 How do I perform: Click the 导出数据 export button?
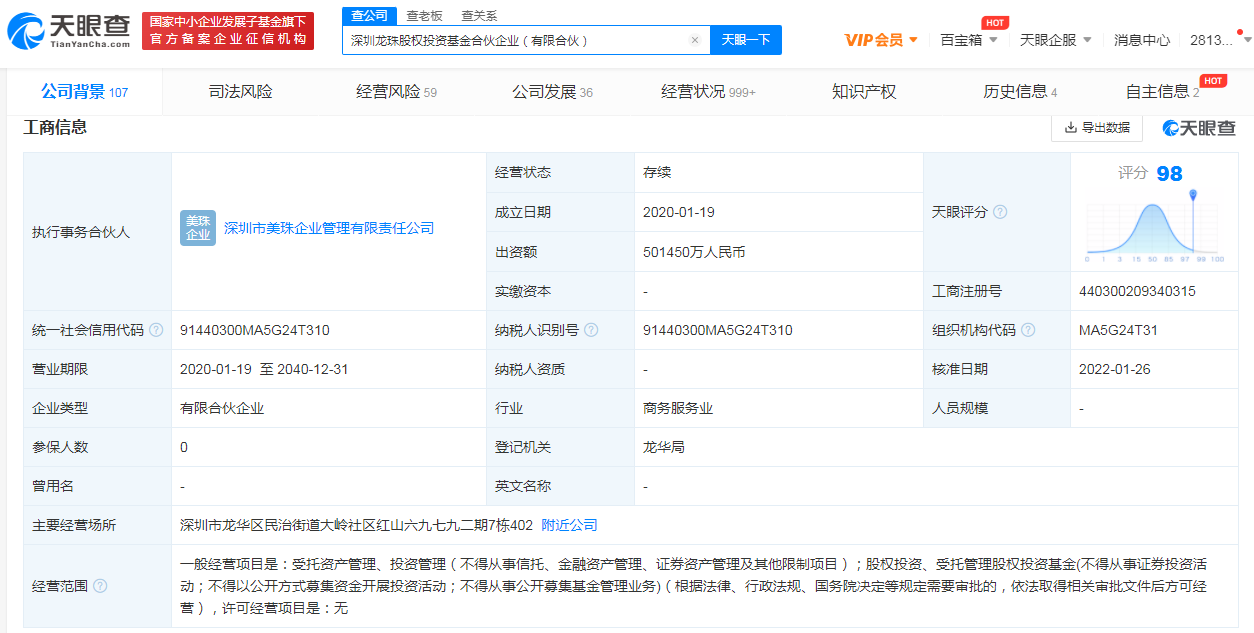(x=1097, y=127)
